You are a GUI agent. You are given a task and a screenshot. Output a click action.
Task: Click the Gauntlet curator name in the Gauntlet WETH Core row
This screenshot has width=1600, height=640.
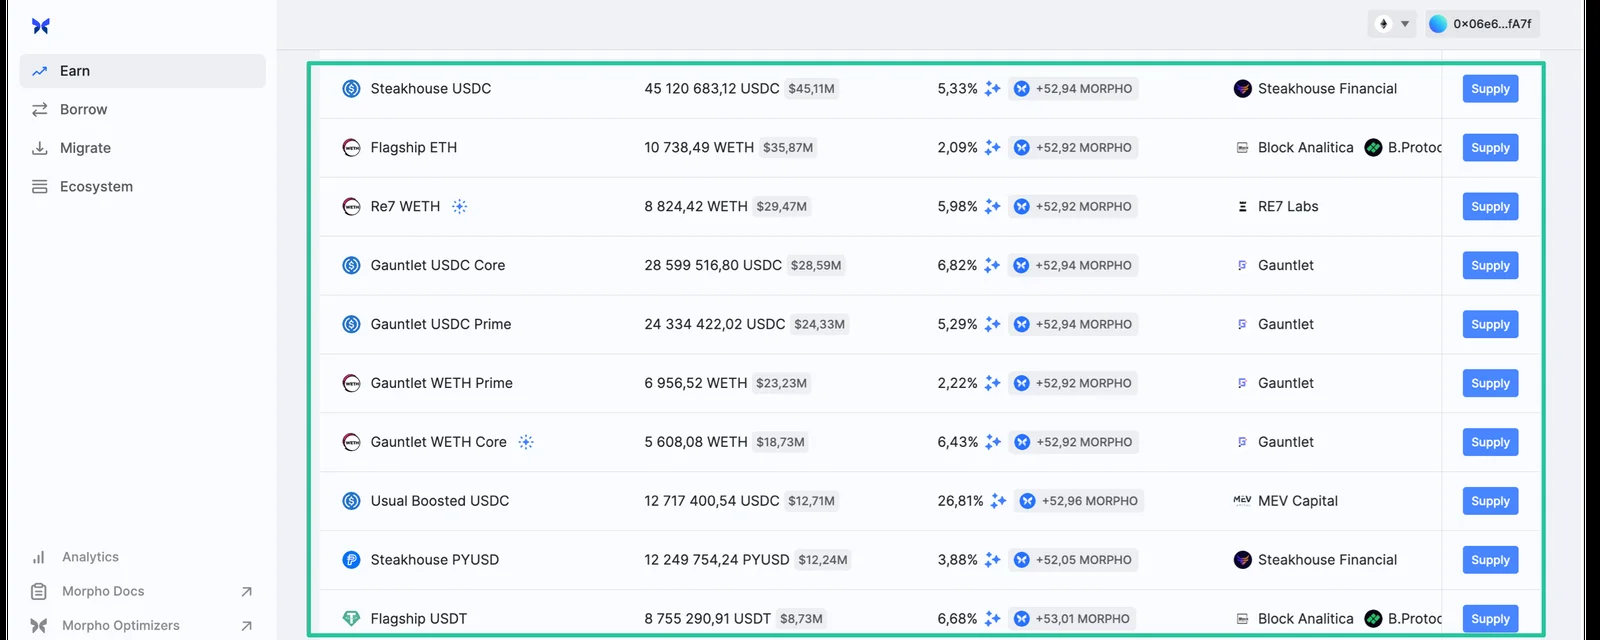pyautogui.click(x=1286, y=442)
